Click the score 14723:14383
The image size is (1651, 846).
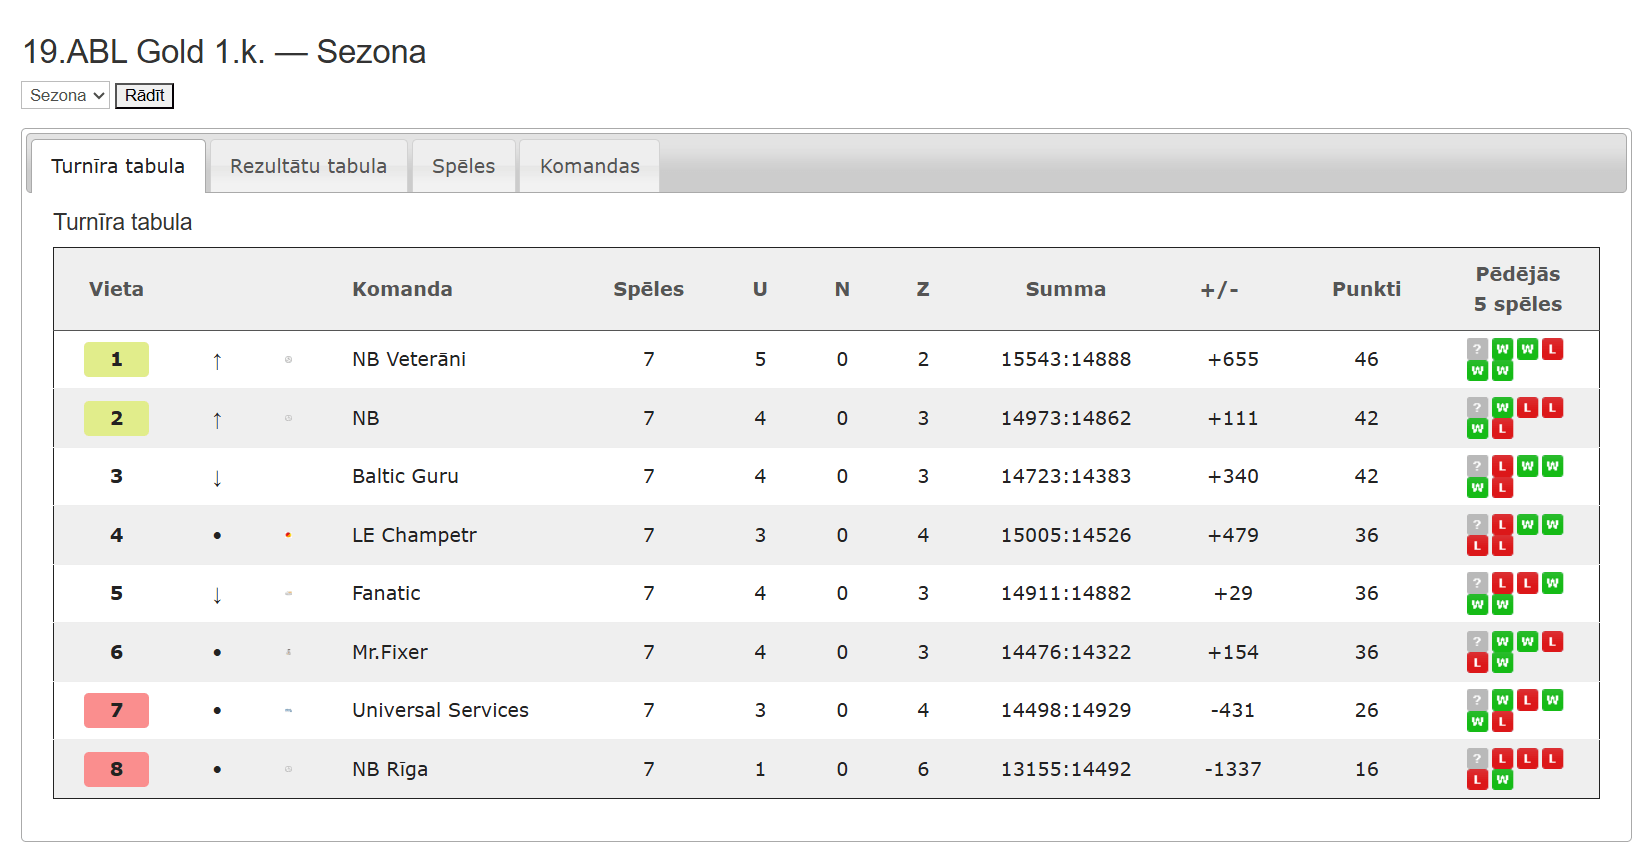point(1066,476)
